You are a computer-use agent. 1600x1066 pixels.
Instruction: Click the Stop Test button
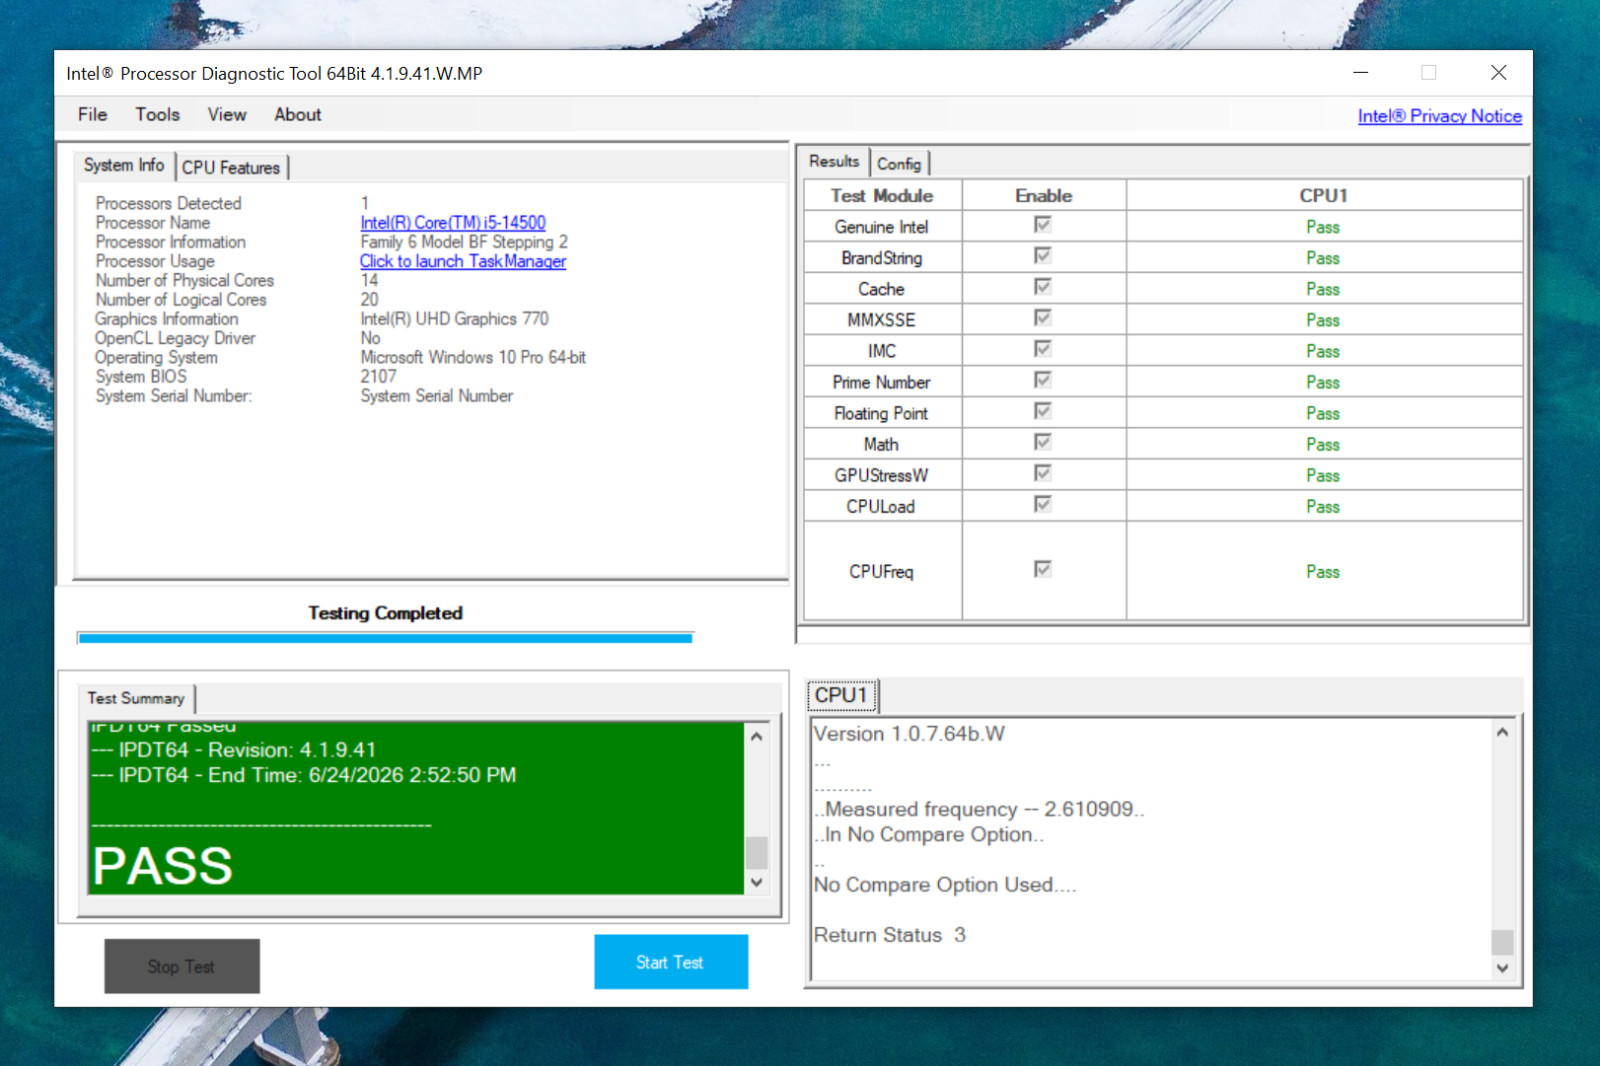tap(182, 966)
